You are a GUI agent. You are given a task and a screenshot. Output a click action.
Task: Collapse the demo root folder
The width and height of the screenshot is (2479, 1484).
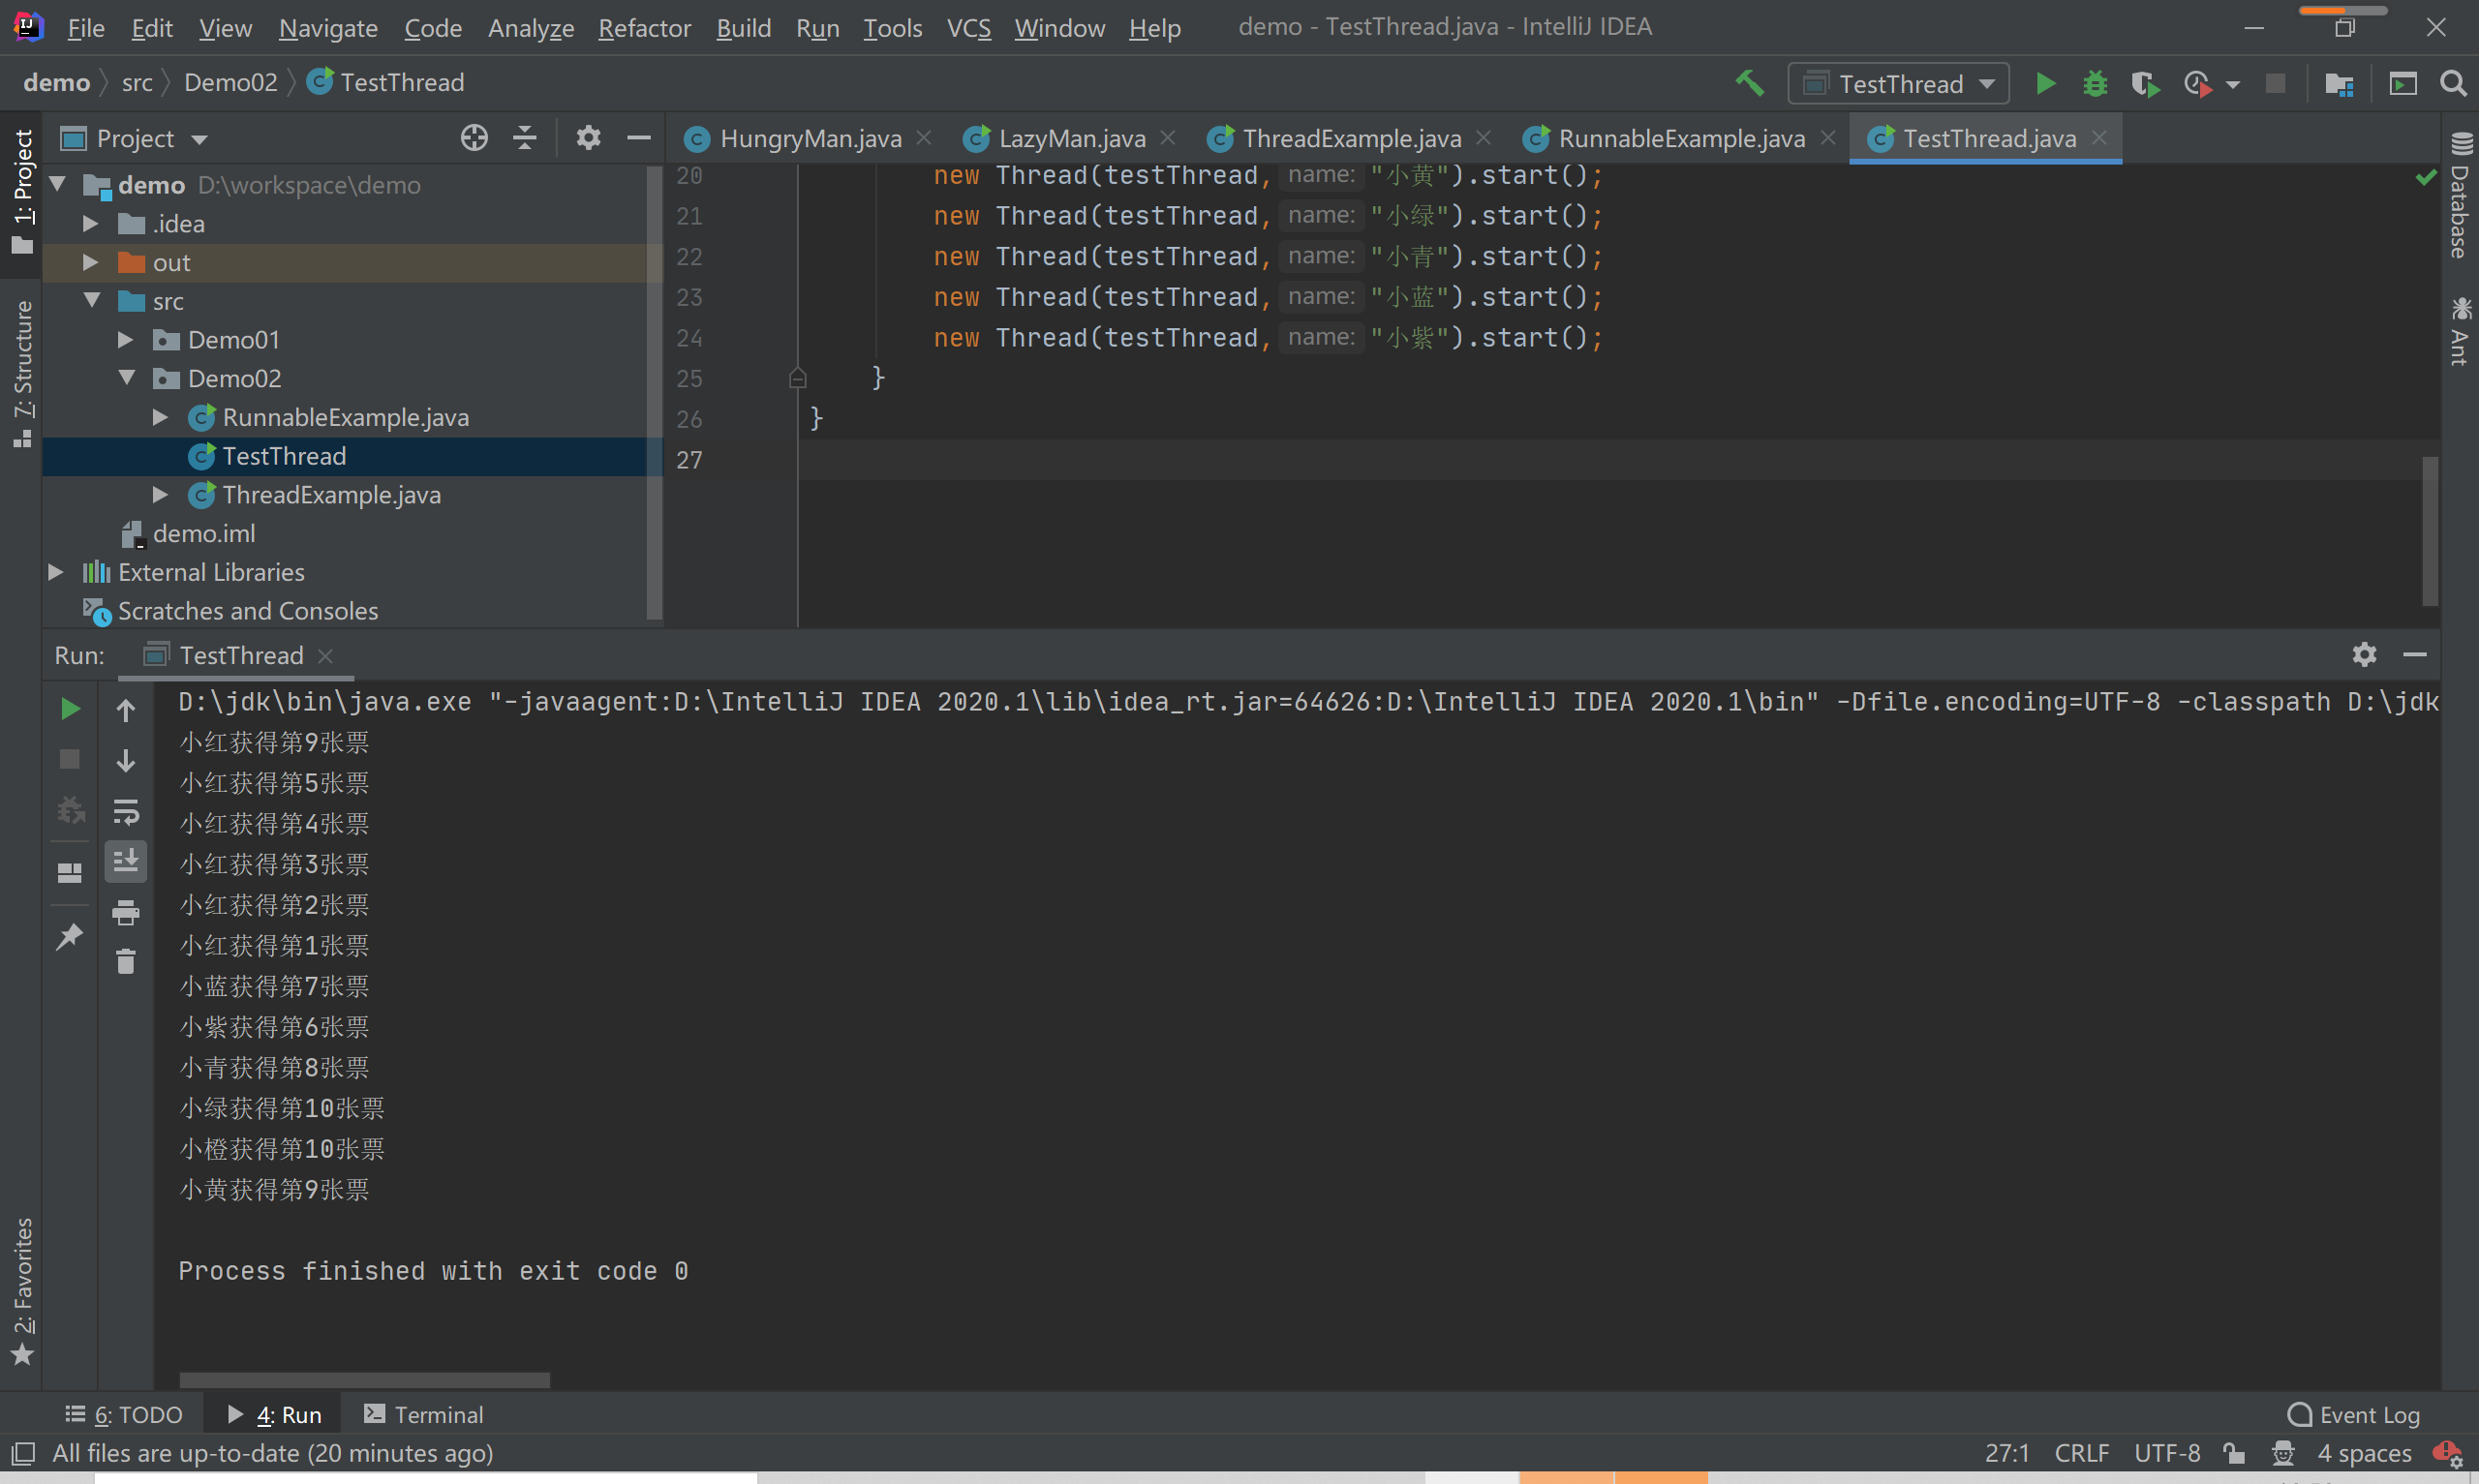[x=57, y=184]
